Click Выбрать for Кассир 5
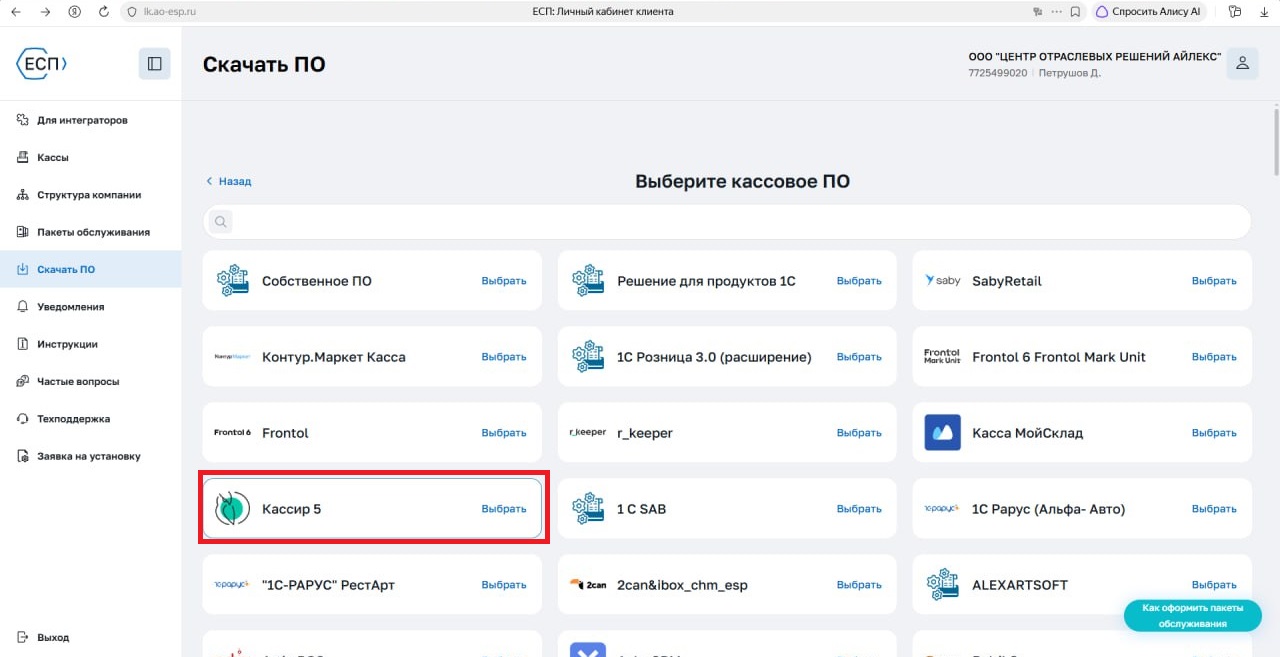The image size is (1280, 657). tap(504, 509)
